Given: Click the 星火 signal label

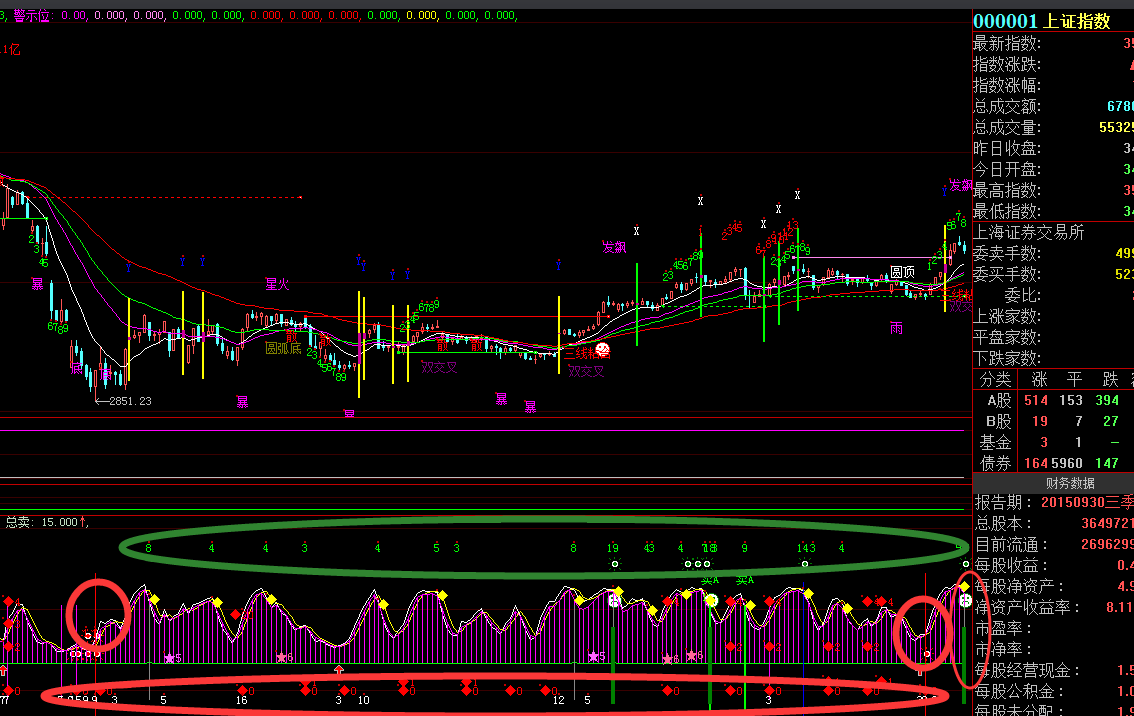Looking at the screenshot, I should pos(277,284).
